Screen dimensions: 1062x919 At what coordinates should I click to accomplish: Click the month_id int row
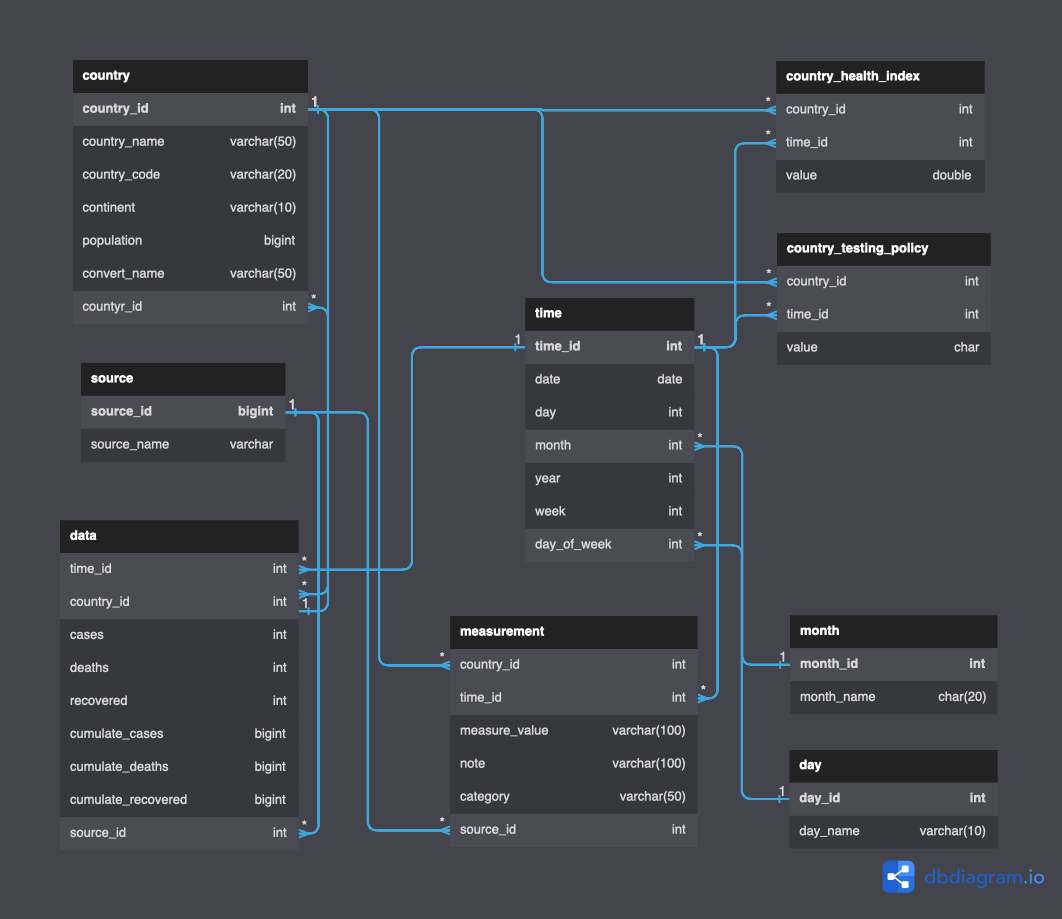[893, 664]
